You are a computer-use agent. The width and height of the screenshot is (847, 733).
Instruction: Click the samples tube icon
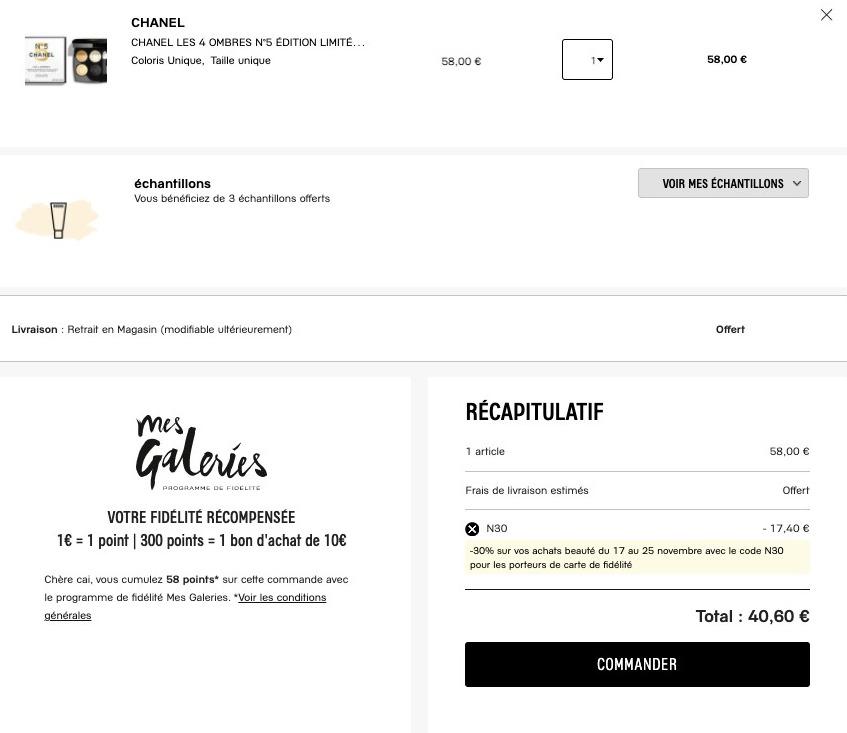coord(58,219)
